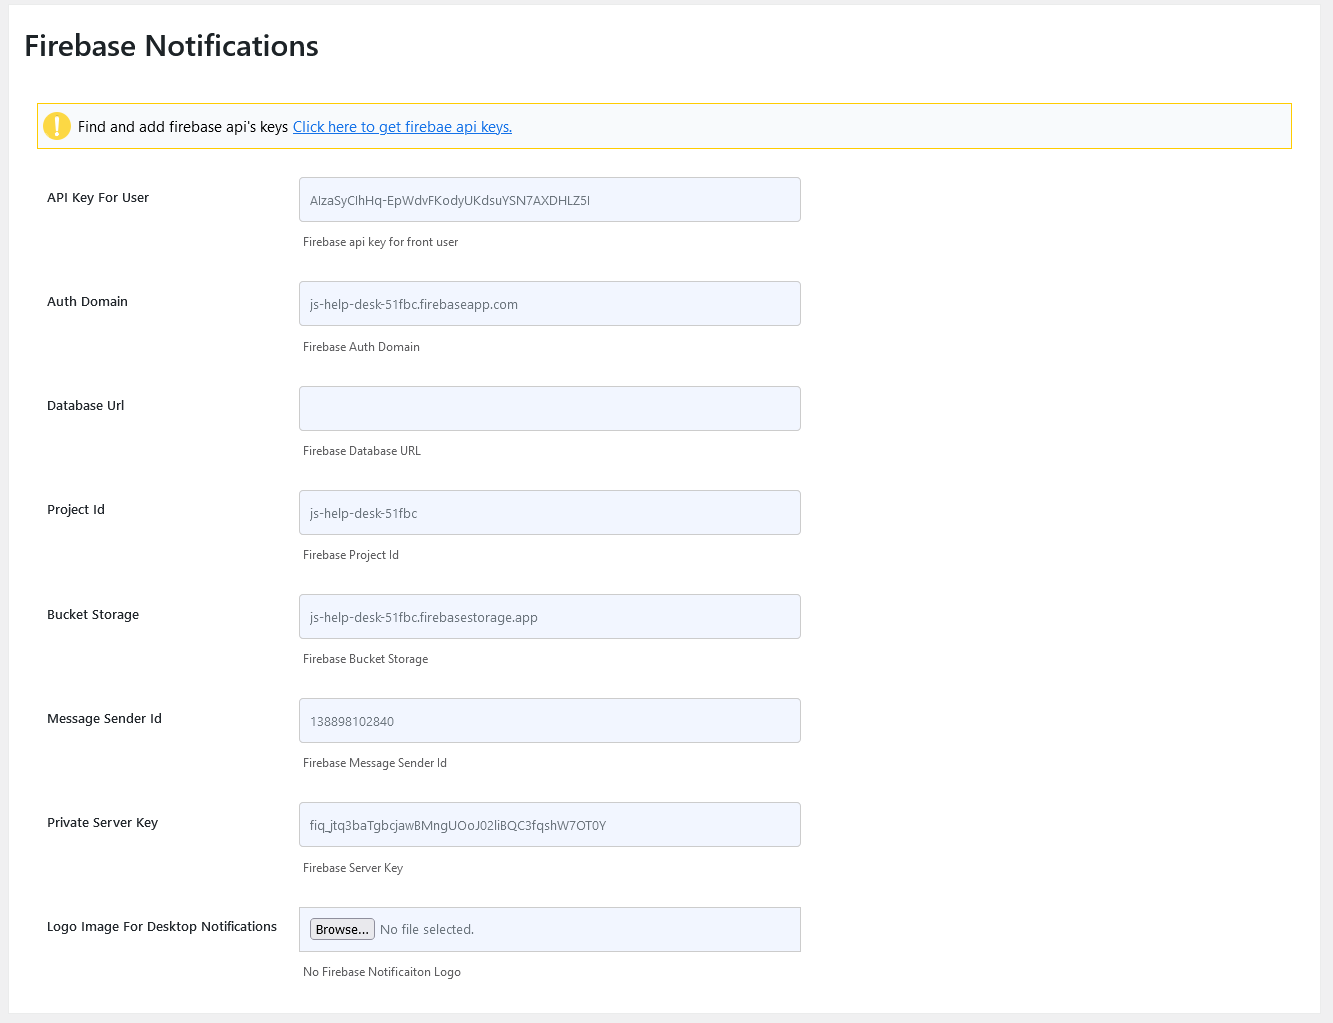Viewport: 1333px width, 1023px height.
Task: Click the 'Project Id' field label
Action: (x=76, y=510)
